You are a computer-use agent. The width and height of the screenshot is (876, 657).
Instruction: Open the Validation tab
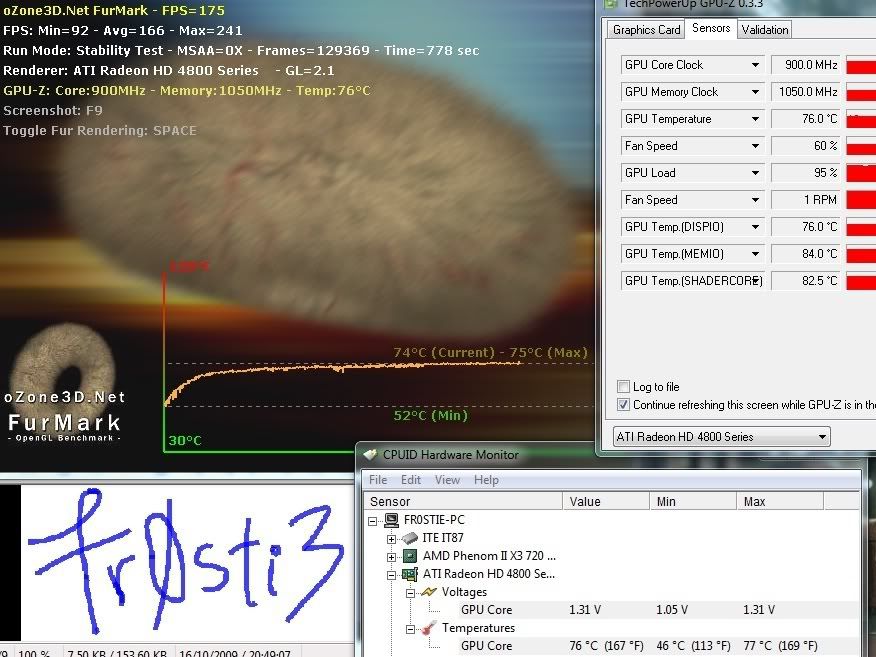(x=765, y=30)
